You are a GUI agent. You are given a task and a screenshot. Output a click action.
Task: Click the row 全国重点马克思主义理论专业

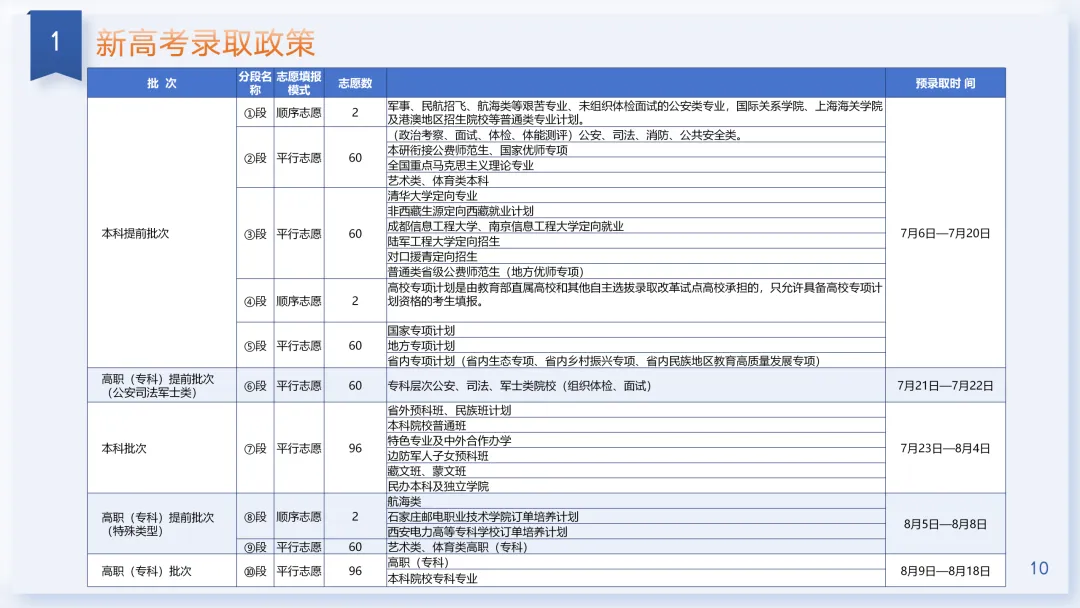[636, 165]
